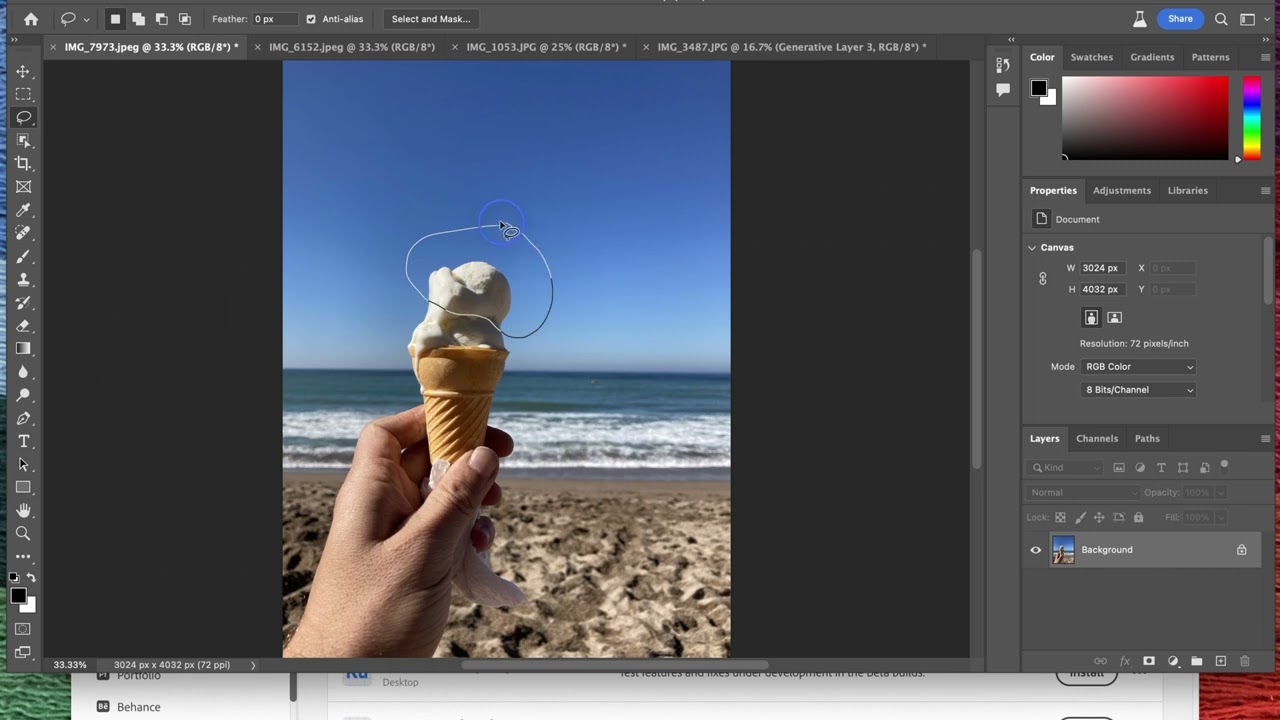Select the Hand tool
This screenshot has width=1280, height=720.
click(x=23, y=510)
